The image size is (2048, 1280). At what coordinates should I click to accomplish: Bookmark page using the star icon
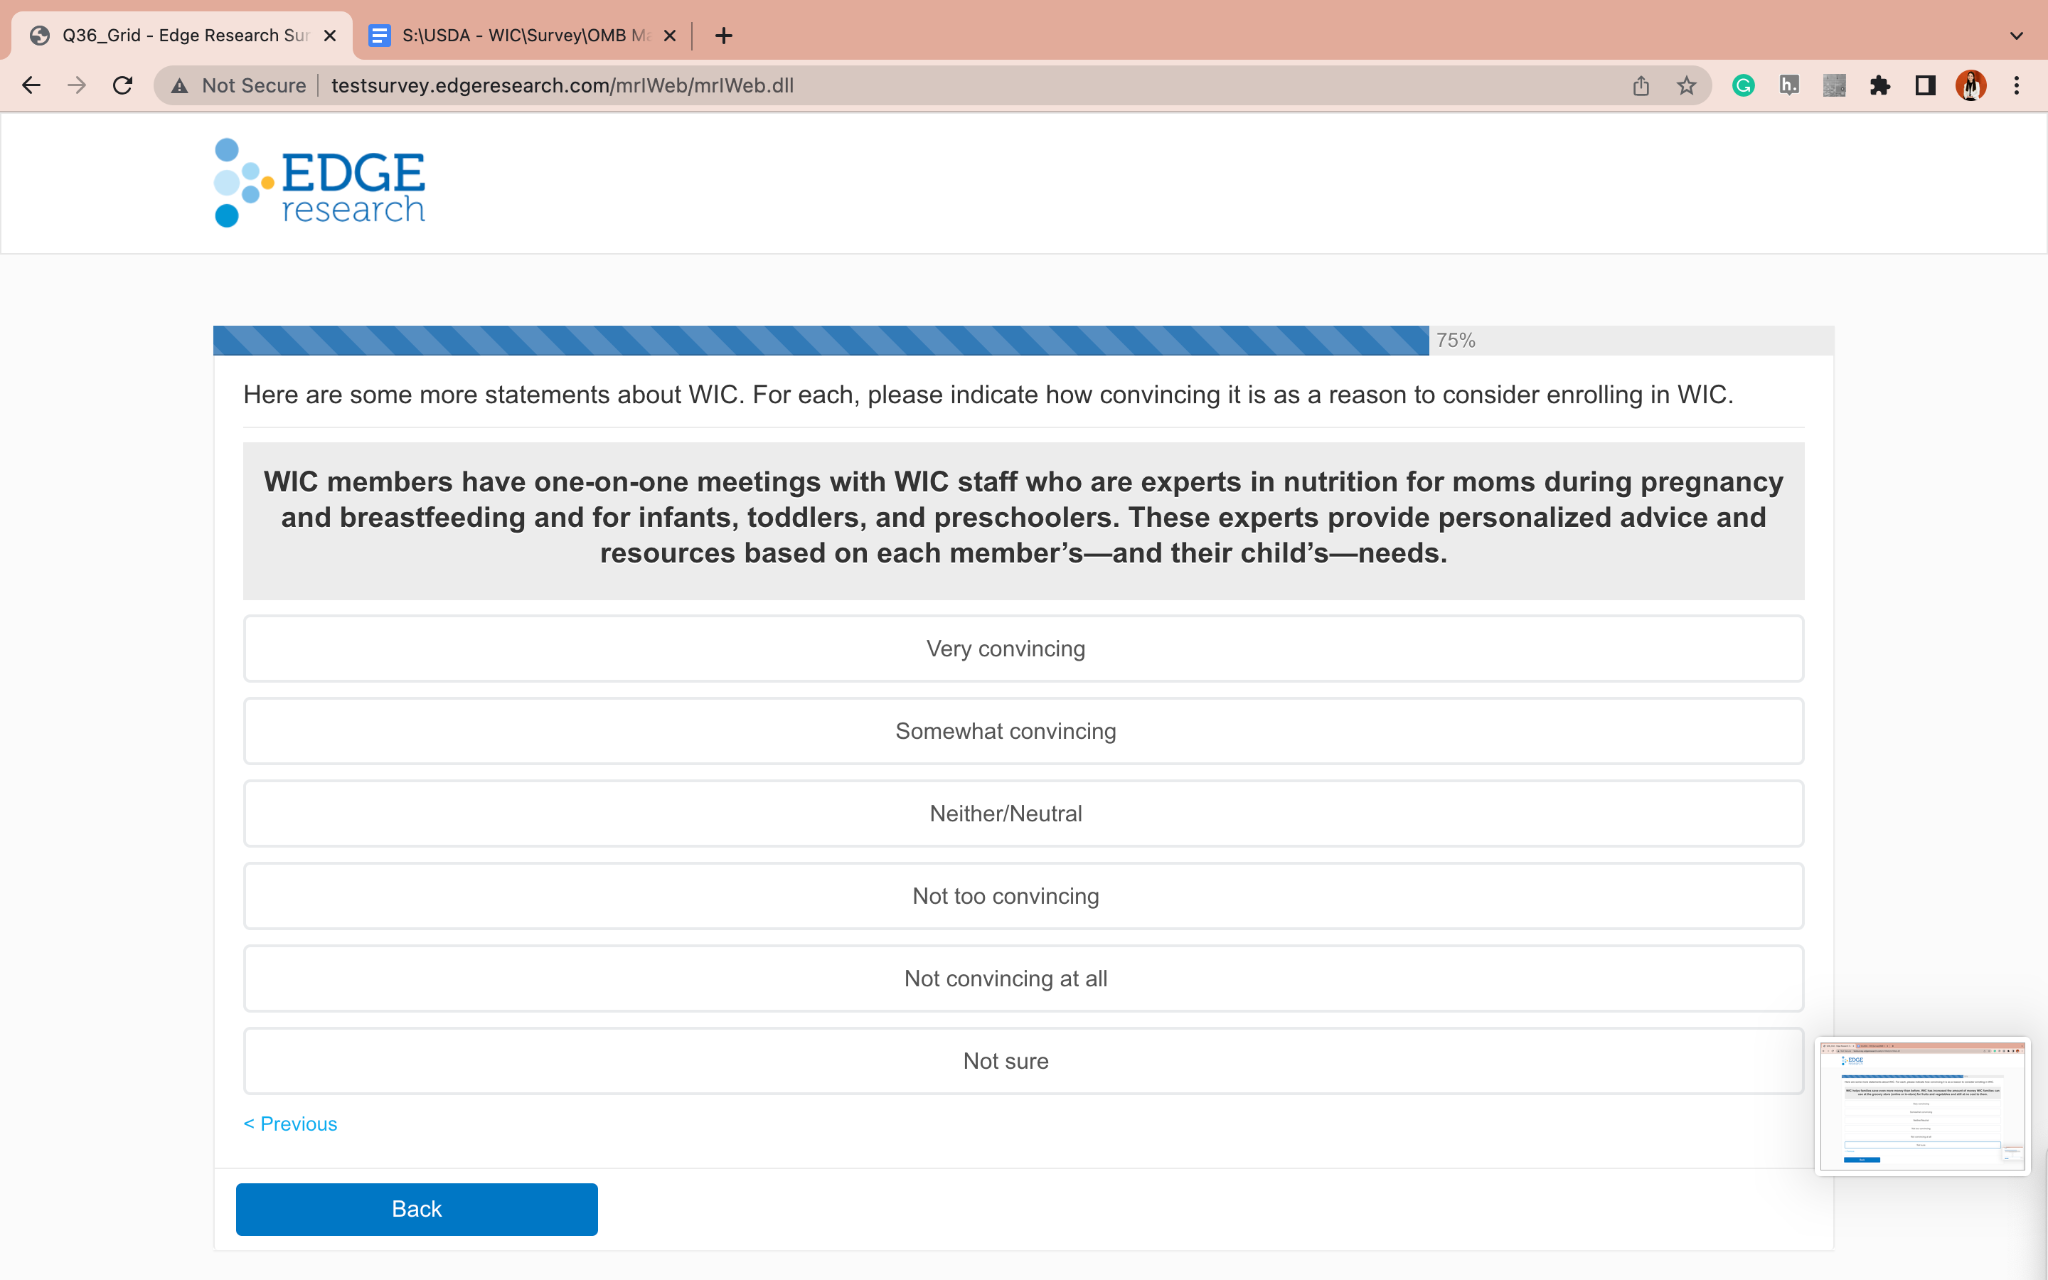(1687, 86)
